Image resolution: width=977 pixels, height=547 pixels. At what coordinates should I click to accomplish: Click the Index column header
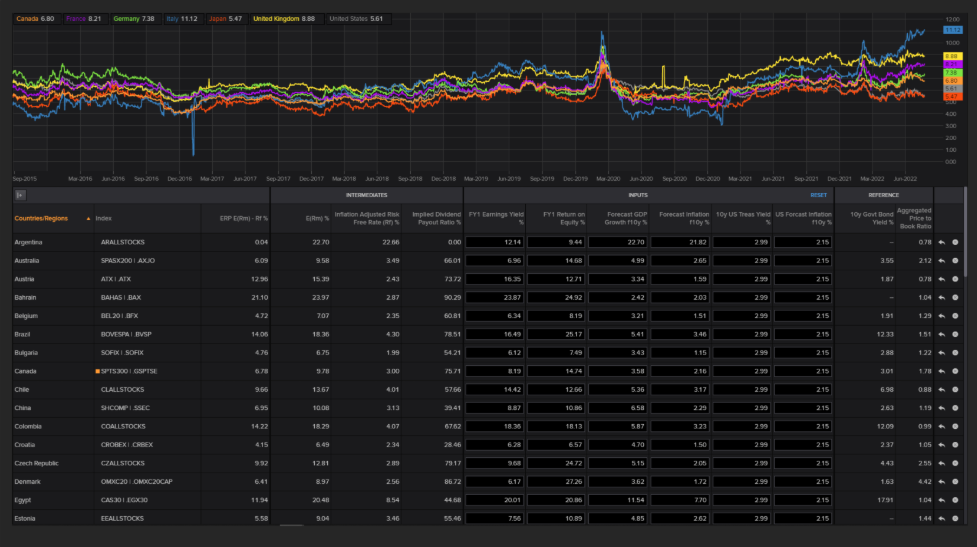pyautogui.click(x=104, y=217)
